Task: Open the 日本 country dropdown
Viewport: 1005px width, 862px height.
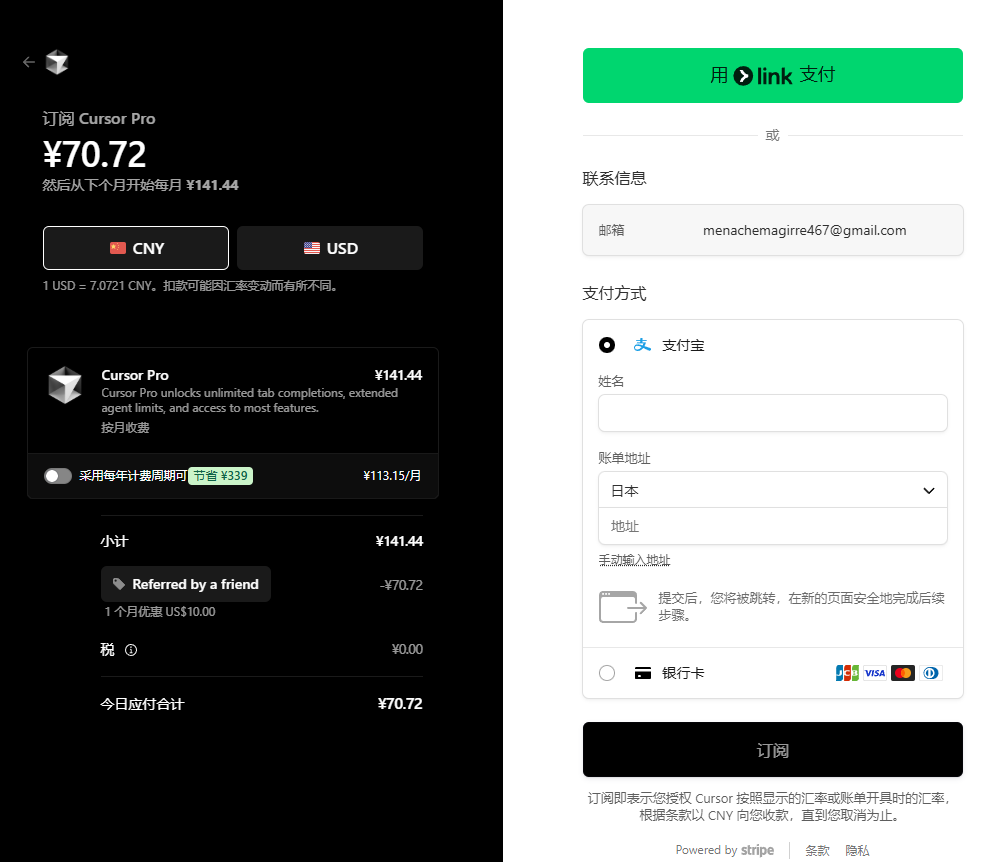Action: 772,490
